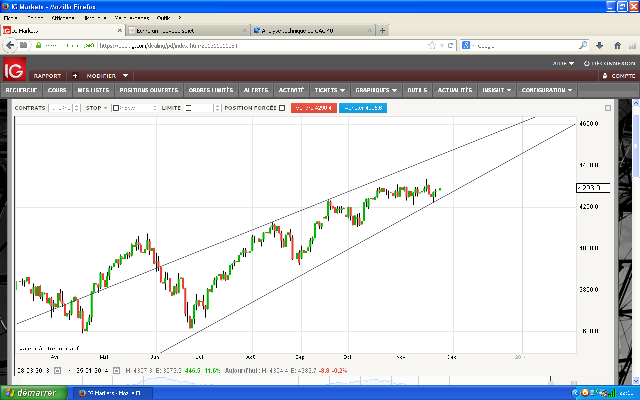Toggle the Position forcée checkbox
Image resolution: width=640 pixels, height=400 pixels.
click(x=282, y=108)
